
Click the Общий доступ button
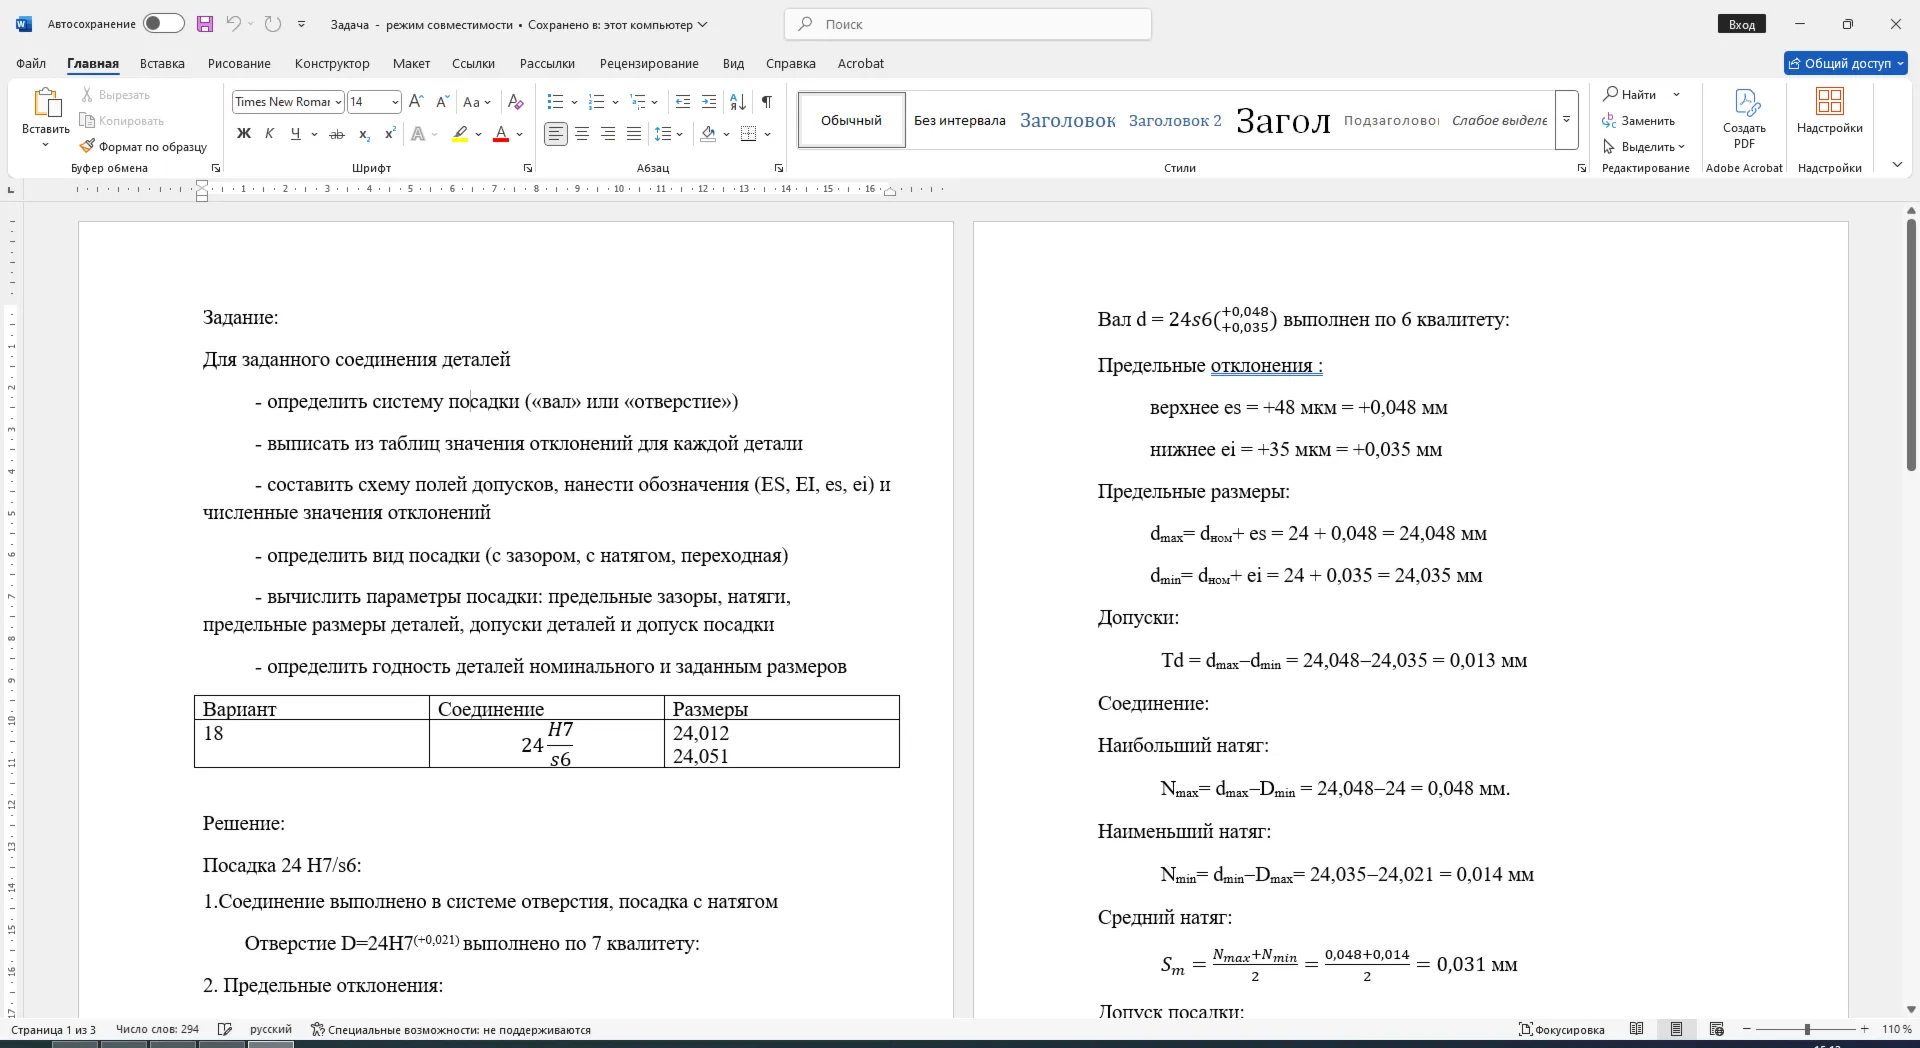pos(1846,63)
